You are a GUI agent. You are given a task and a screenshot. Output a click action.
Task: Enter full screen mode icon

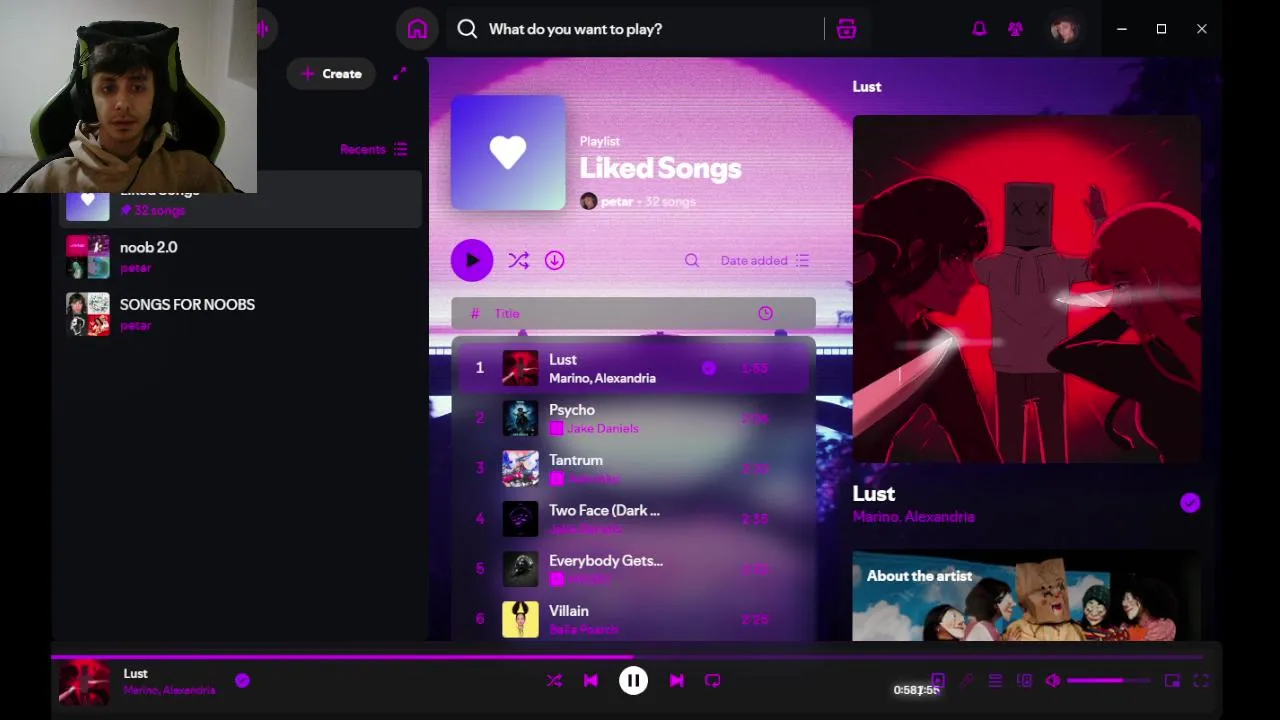point(1201,681)
